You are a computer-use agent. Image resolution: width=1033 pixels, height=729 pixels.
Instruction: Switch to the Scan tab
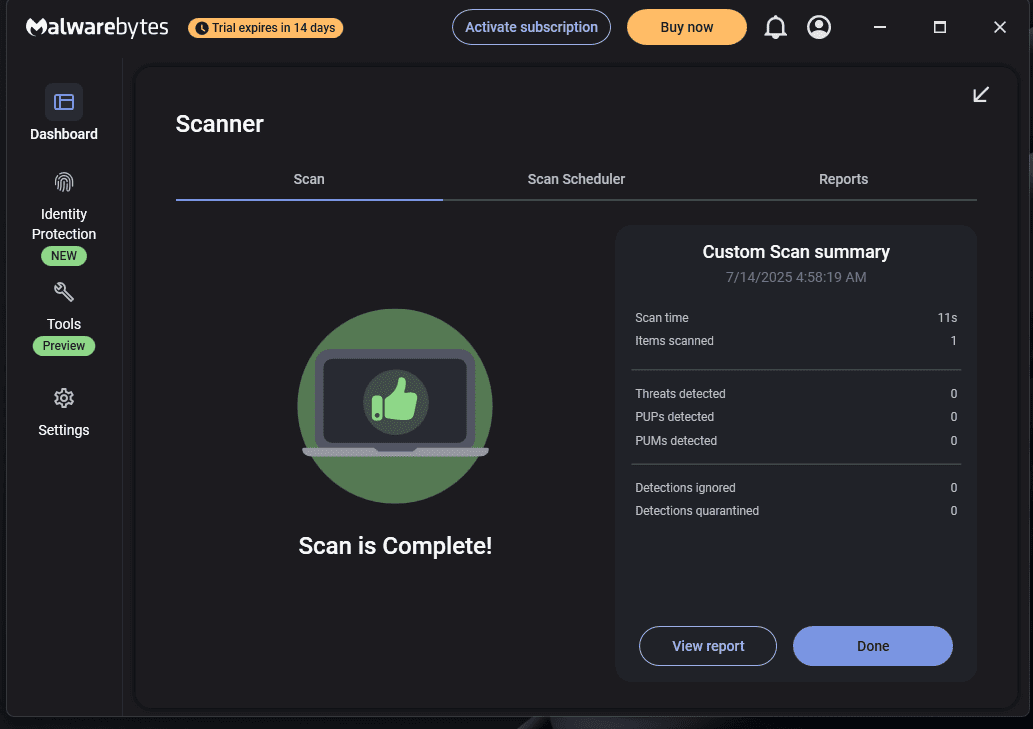tap(309, 179)
